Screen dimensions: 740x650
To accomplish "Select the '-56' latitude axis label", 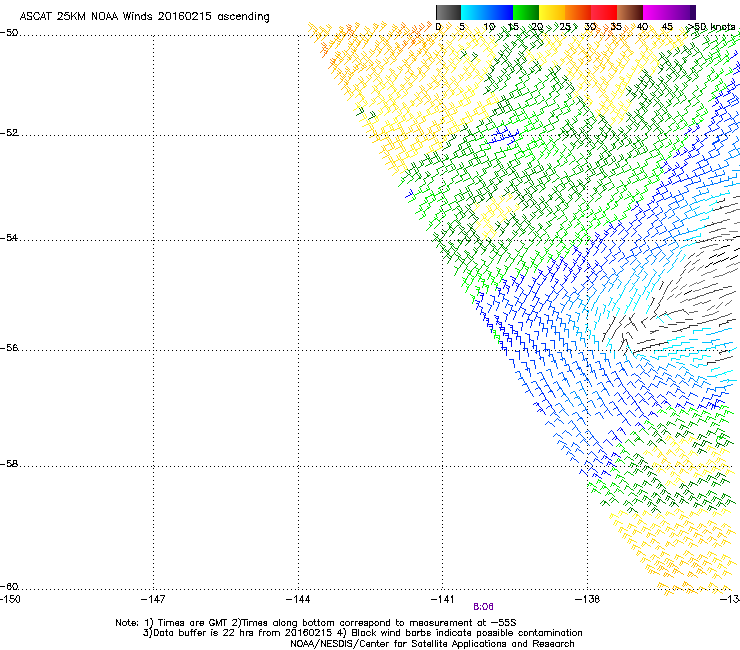I will (x=9, y=348).
